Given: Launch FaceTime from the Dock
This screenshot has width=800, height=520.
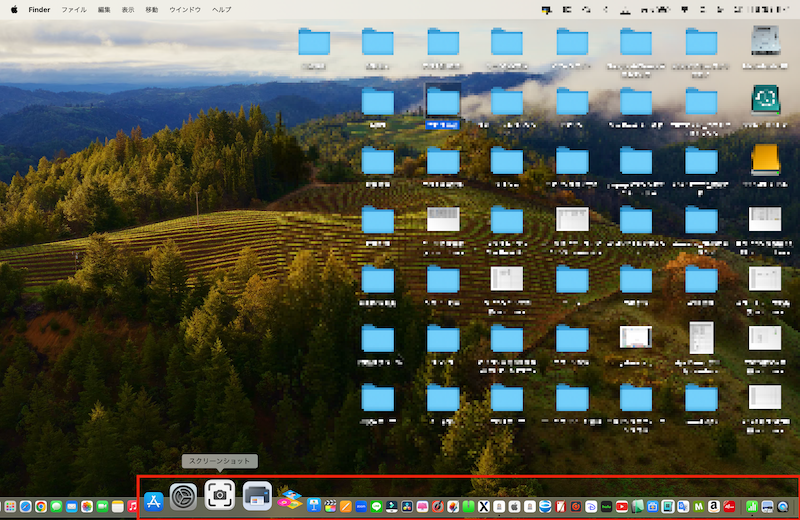Looking at the screenshot, I should (102, 506).
